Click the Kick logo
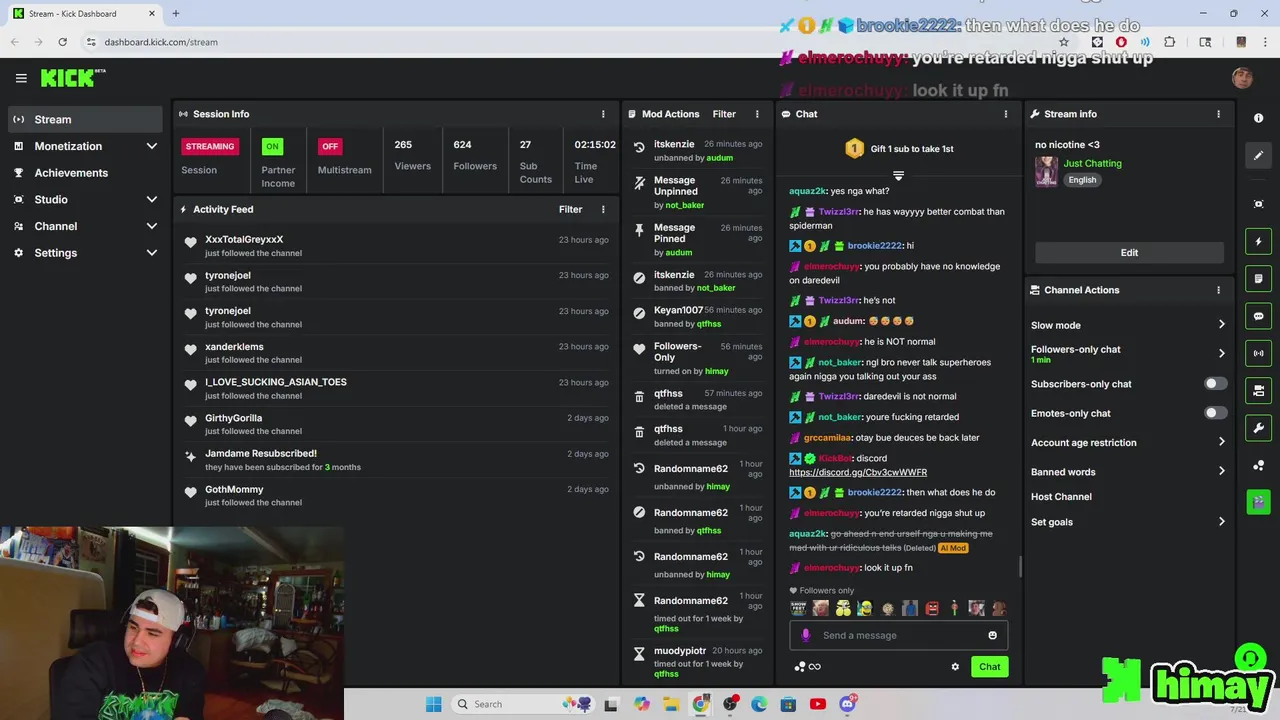Image resolution: width=1280 pixels, height=720 pixels. (72, 78)
